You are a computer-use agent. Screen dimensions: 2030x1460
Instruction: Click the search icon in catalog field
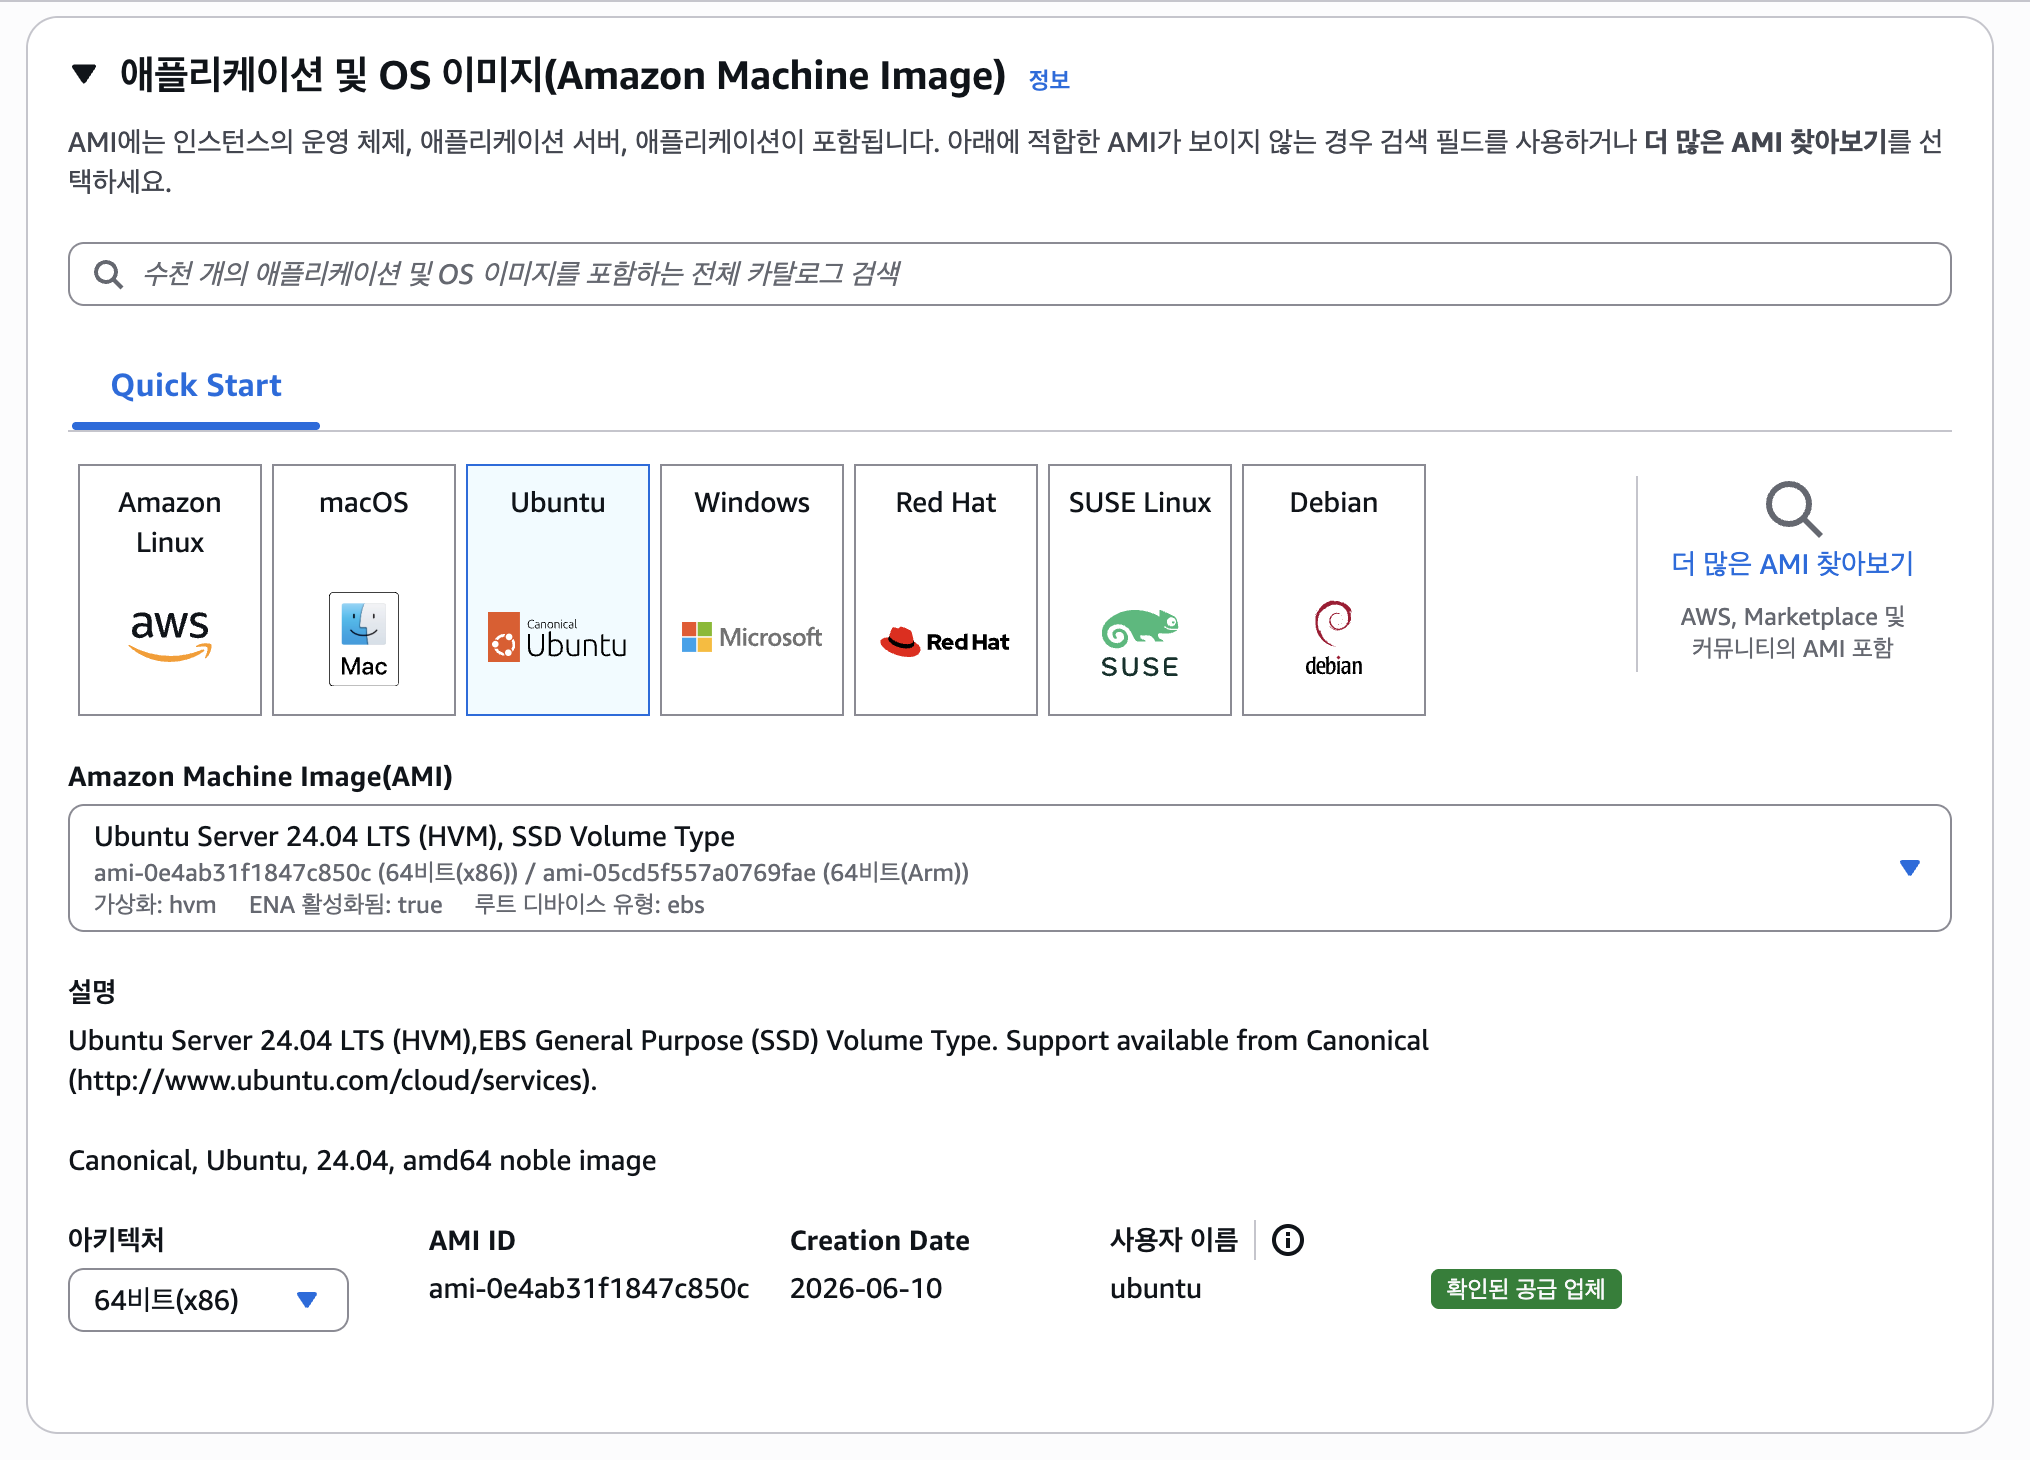[108, 274]
